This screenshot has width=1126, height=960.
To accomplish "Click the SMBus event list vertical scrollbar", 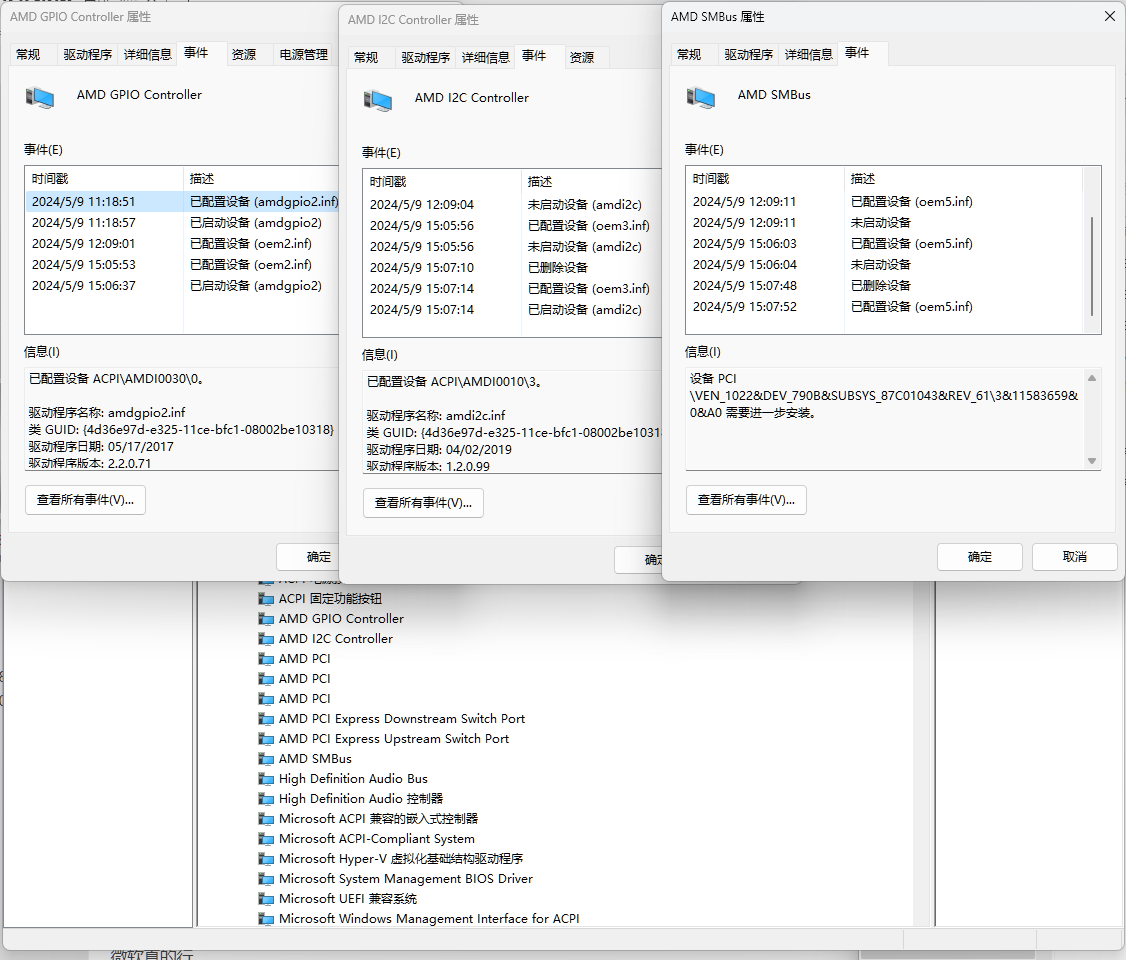I will [1091, 265].
